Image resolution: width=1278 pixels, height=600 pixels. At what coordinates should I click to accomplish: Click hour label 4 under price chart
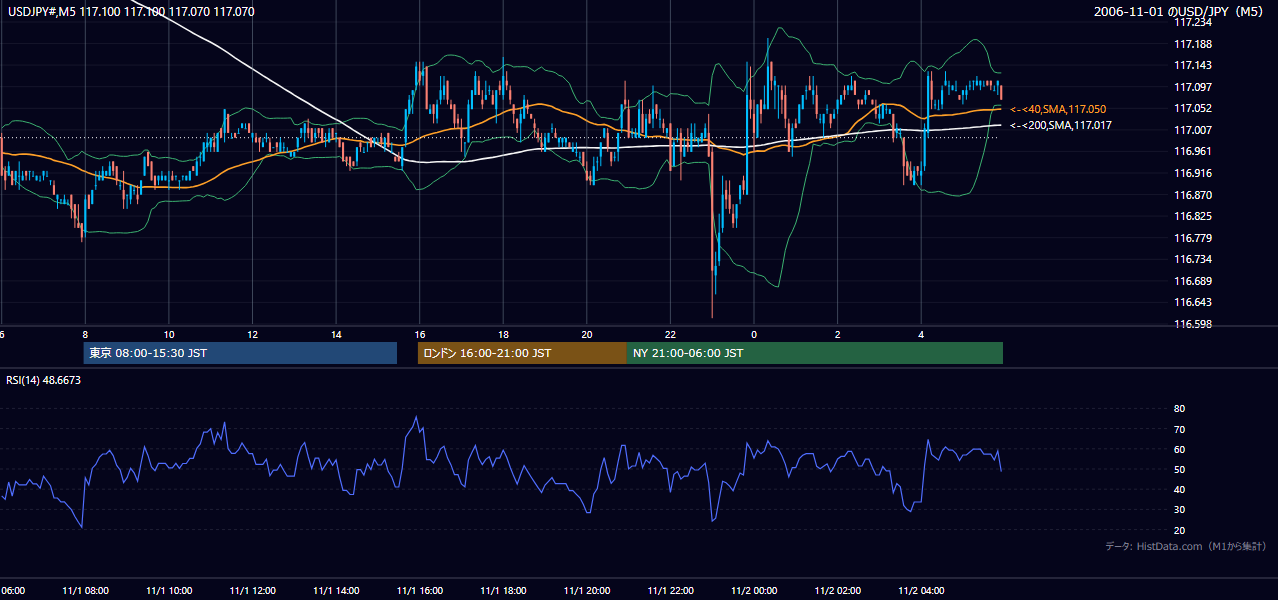tap(921, 334)
